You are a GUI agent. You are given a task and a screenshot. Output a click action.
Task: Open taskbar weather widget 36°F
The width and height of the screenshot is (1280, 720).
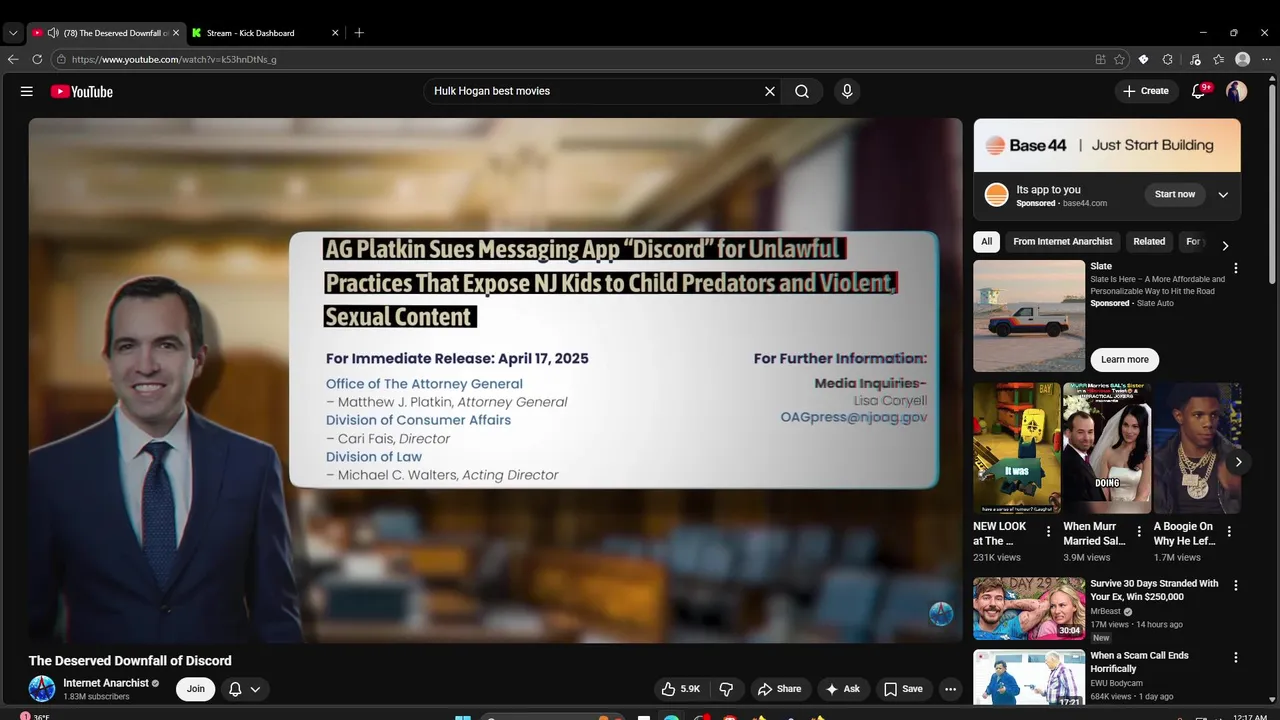pos(35,715)
